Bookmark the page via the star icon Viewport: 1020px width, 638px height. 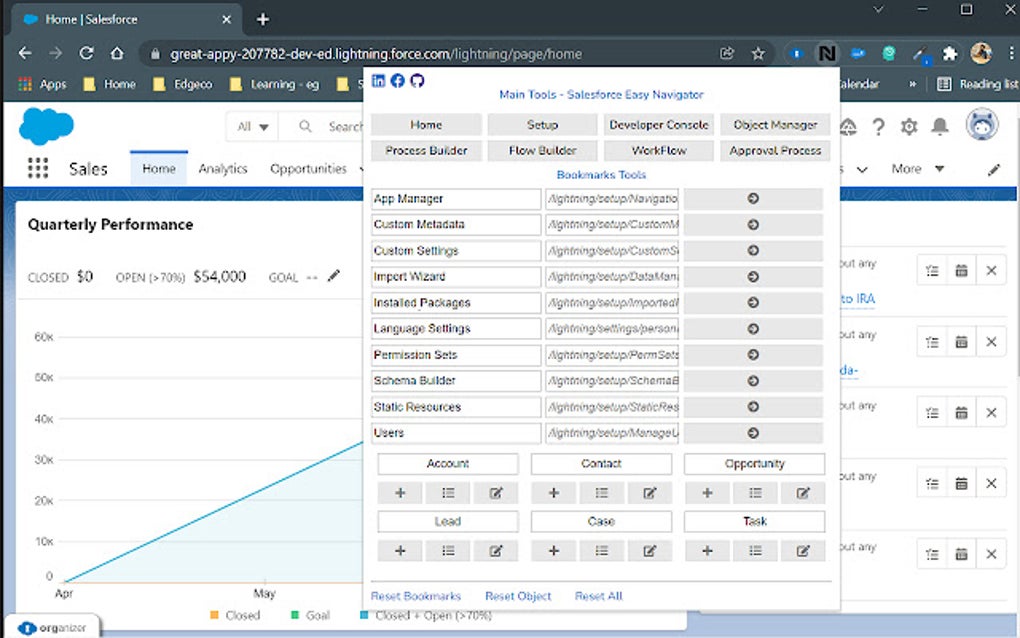click(758, 53)
